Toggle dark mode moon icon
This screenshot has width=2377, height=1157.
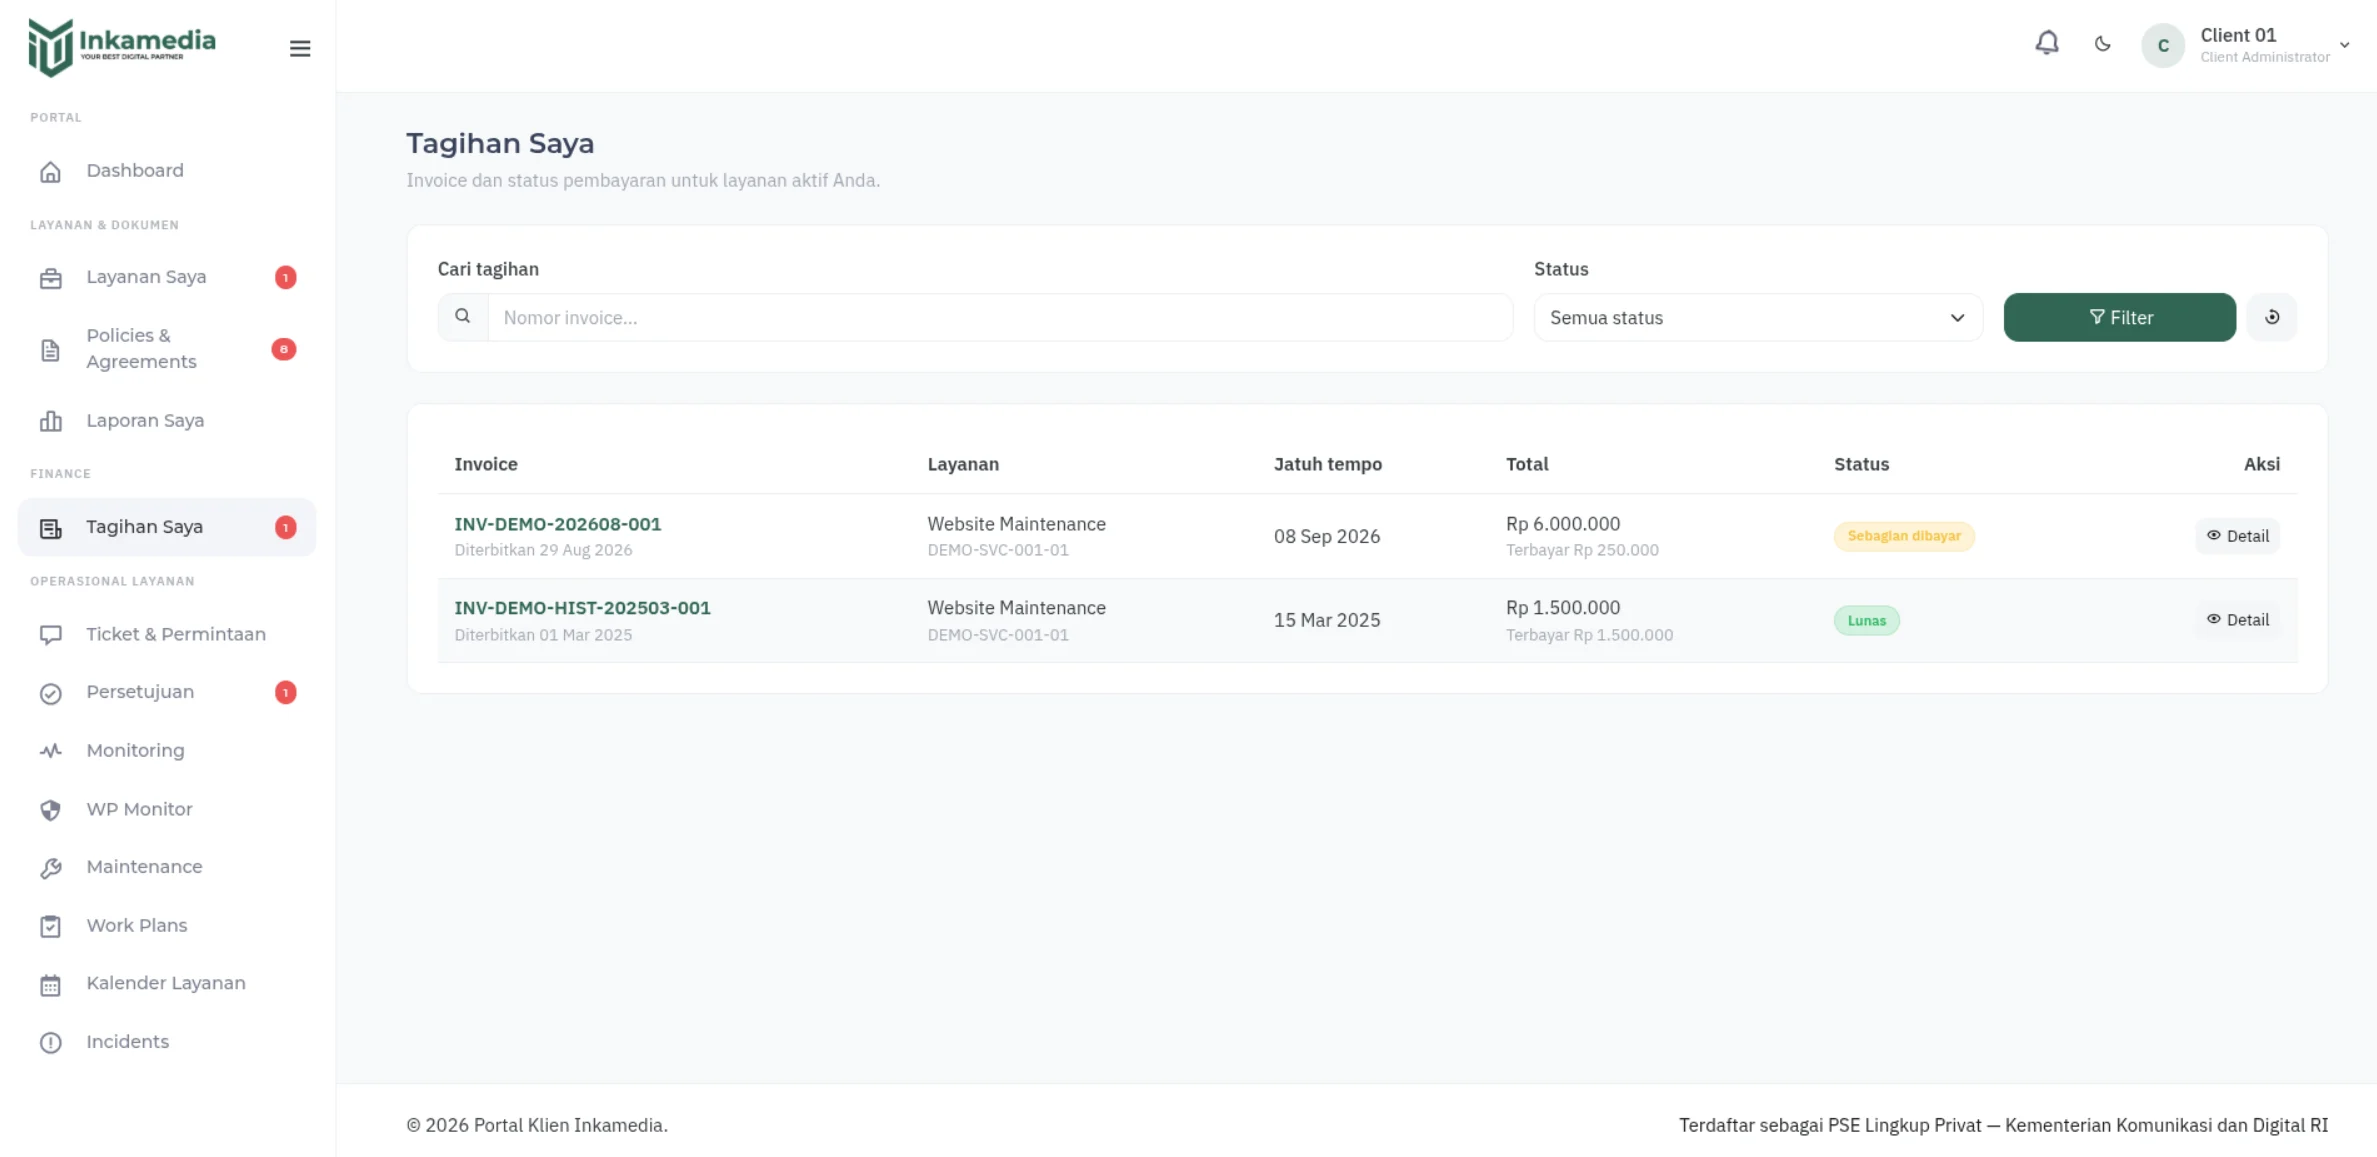(2102, 44)
